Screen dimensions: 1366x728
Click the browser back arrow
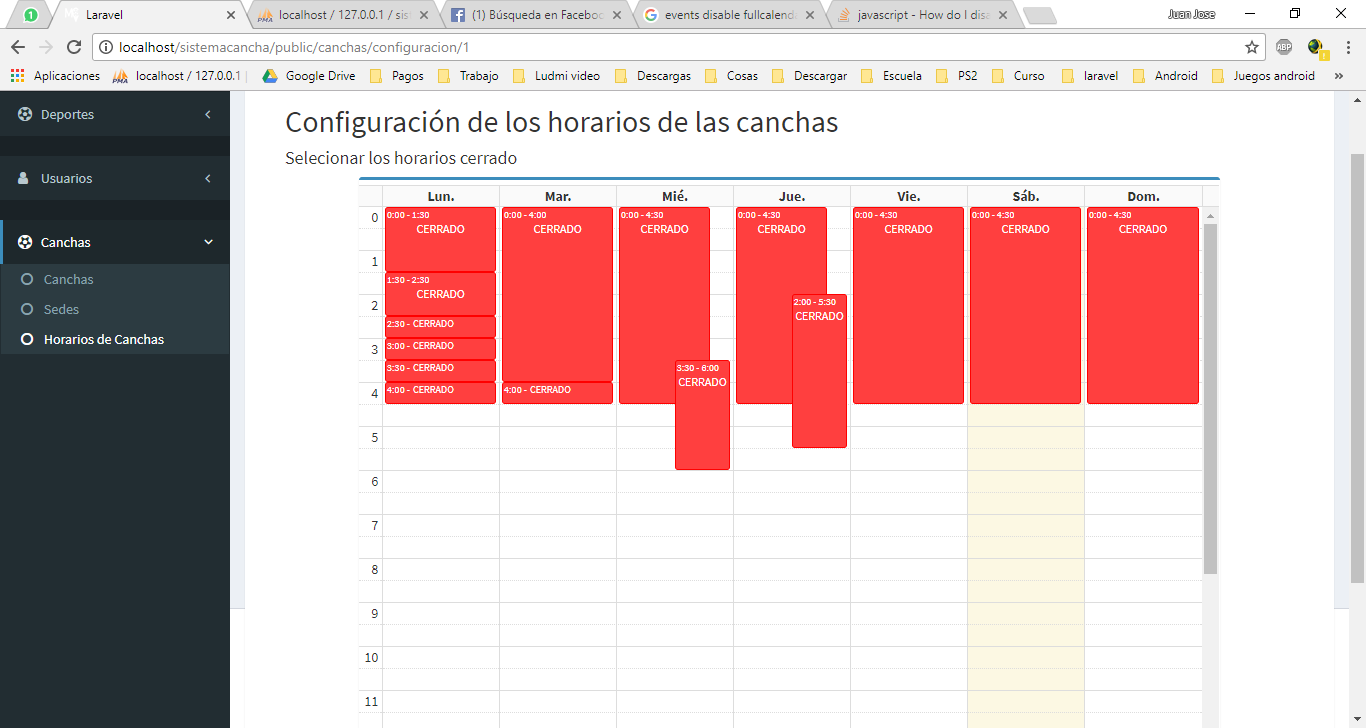(18, 47)
